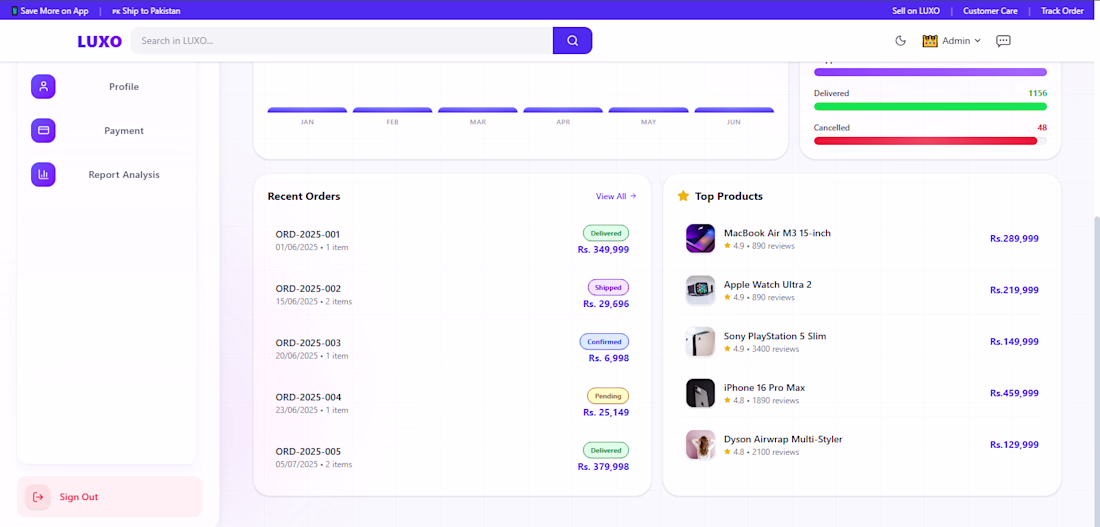This screenshot has width=1100, height=527.
Task: Click the JAN chart bar
Action: (307, 109)
